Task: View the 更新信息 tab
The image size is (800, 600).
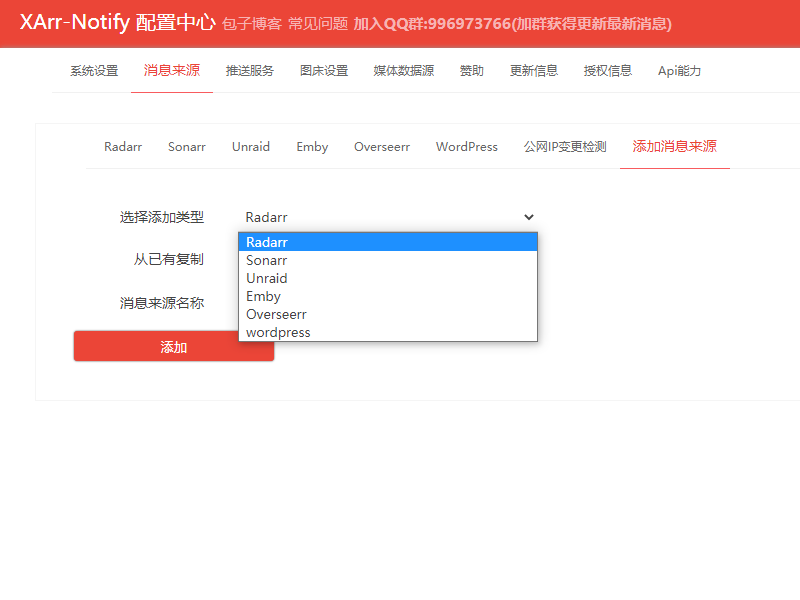Action: [533, 71]
